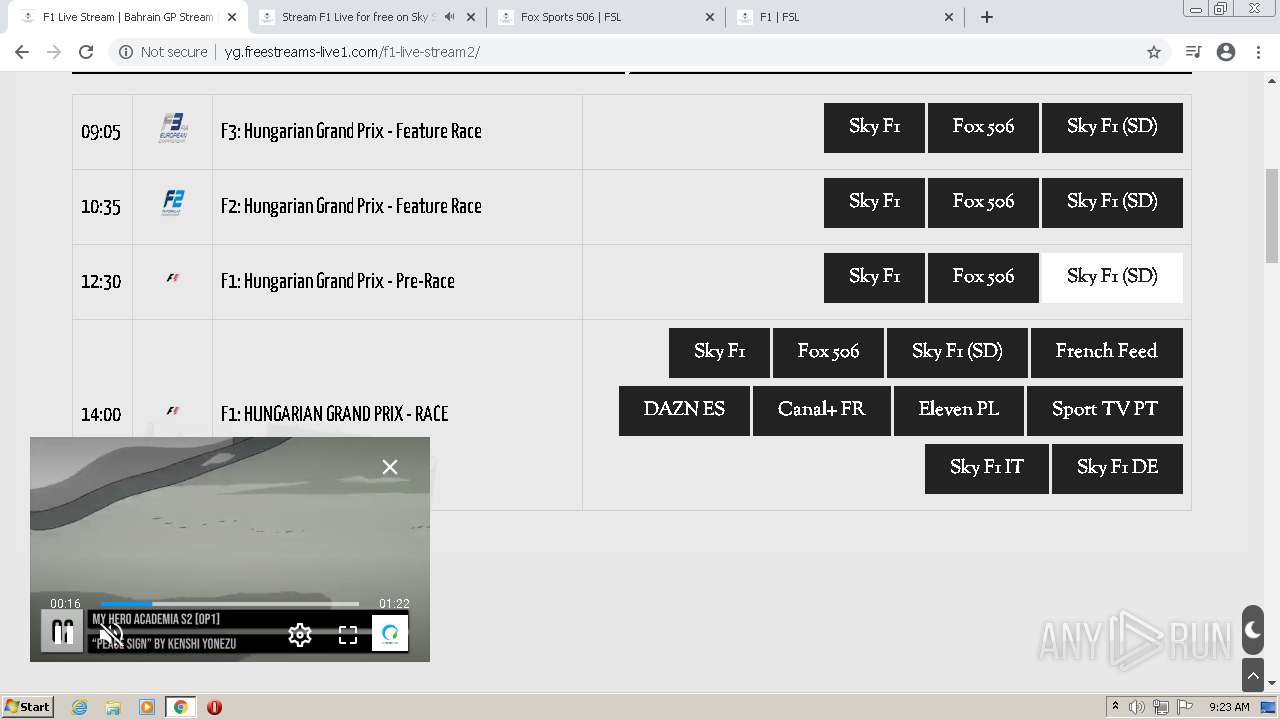Open the Chrome three-dot menu
The image size is (1280, 720).
(1259, 52)
